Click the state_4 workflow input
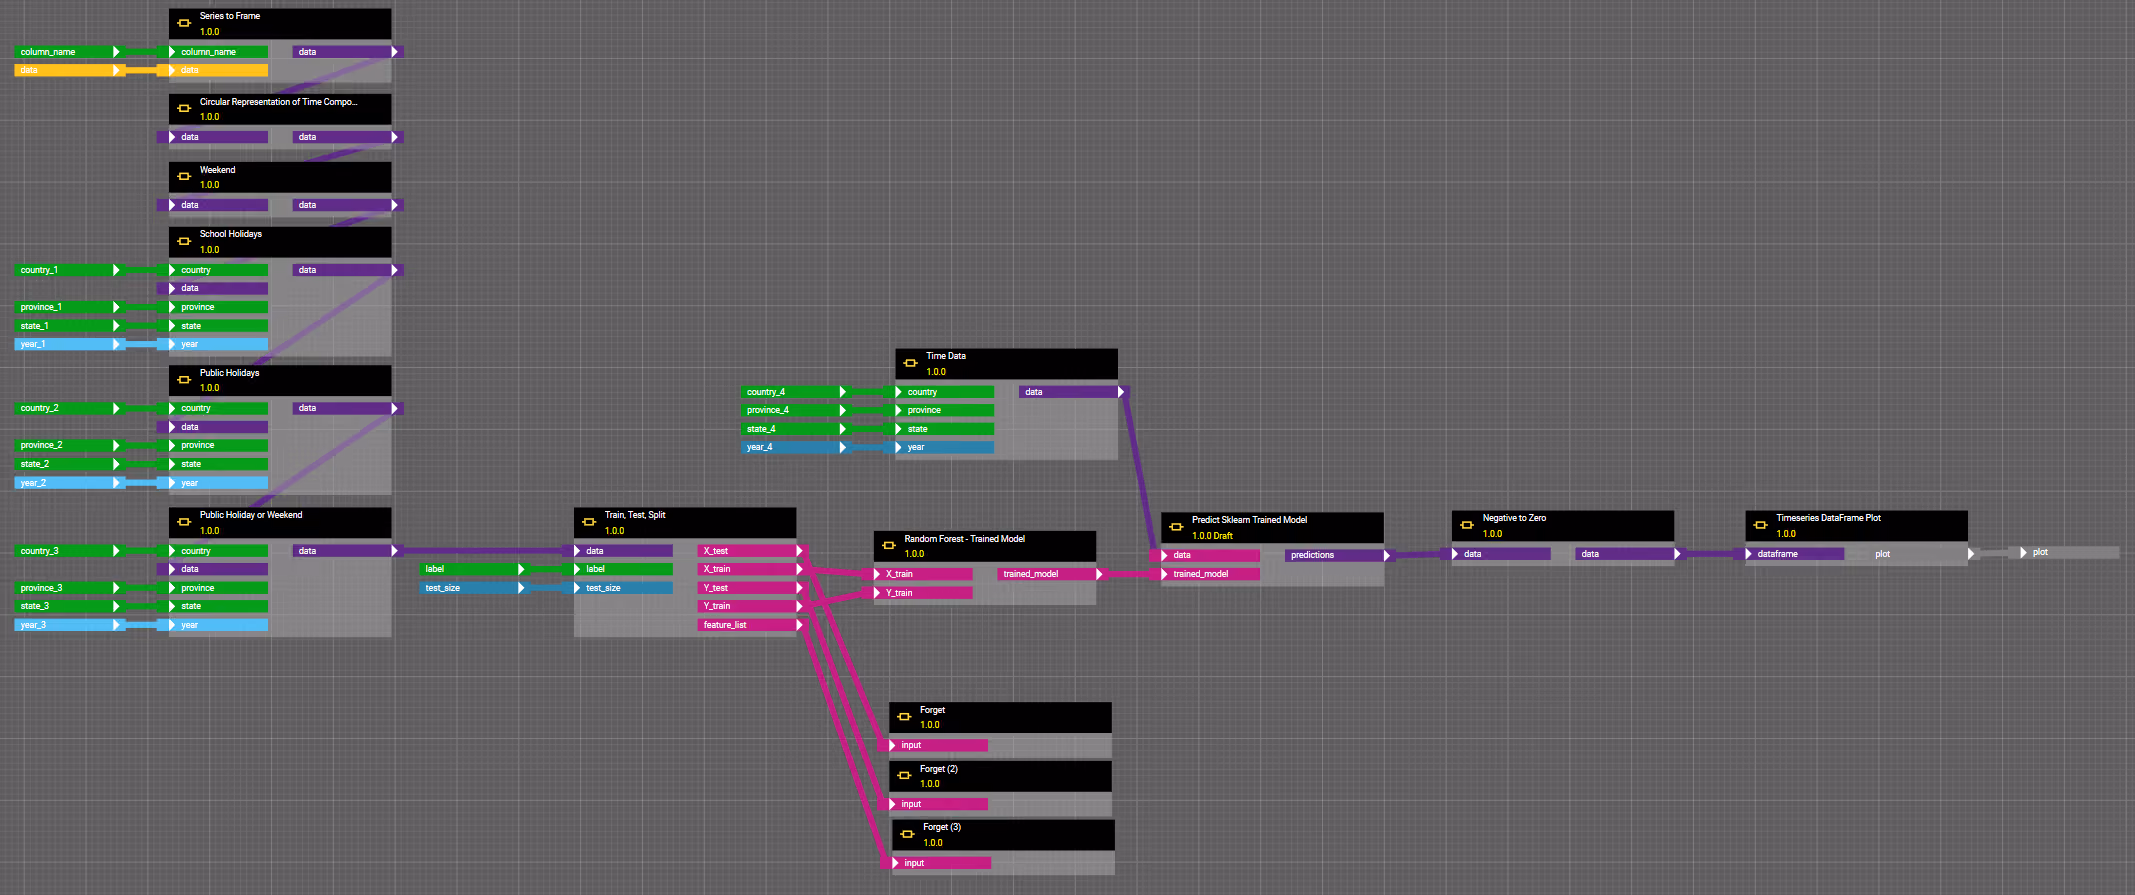2135x895 pixels. [794, 429]
